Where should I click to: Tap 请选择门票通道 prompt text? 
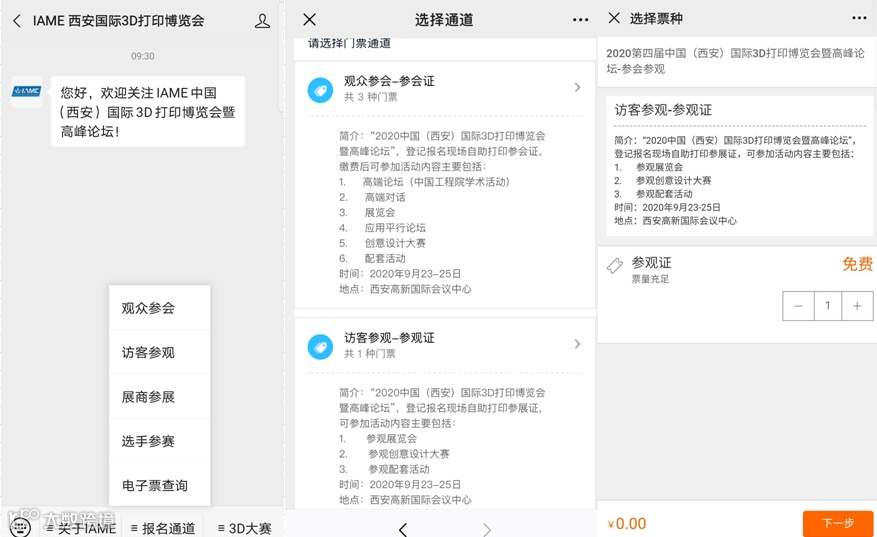click(350, 43)
